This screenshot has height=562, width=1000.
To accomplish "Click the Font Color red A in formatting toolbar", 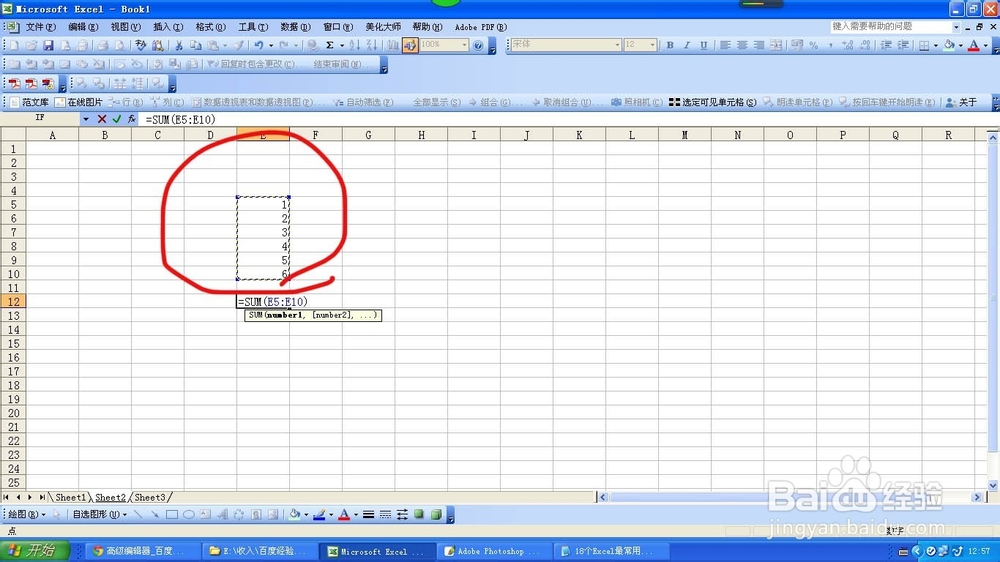I will 973,45.
